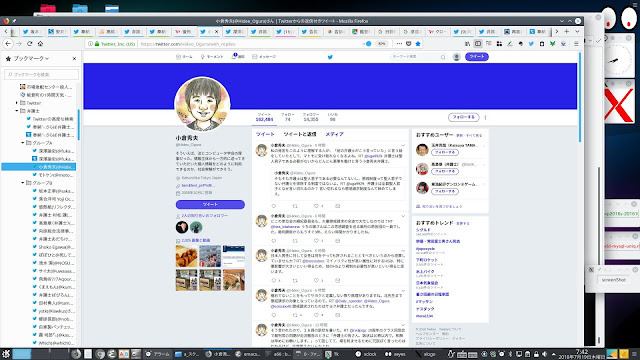Reply to the first tweet

click(274, 206)
